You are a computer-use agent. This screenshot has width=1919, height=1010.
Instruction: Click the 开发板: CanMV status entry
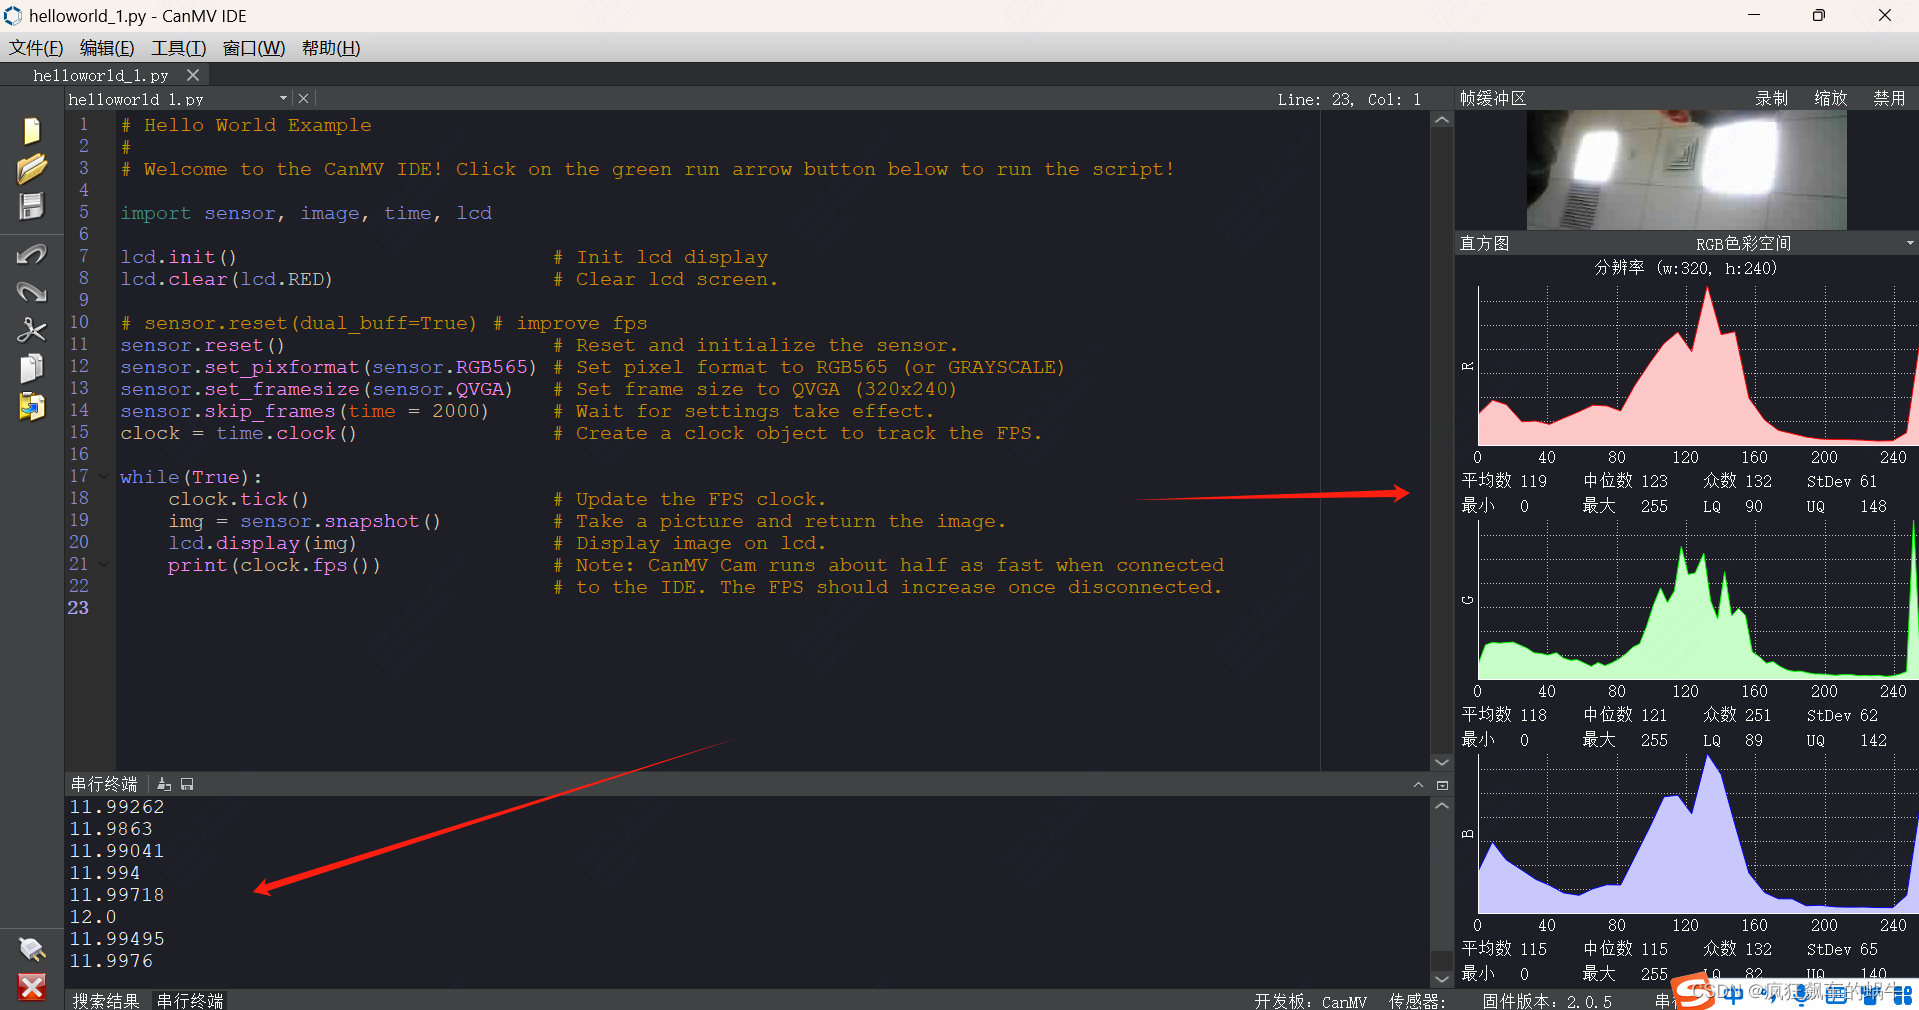click(x=1311, y=1001)
